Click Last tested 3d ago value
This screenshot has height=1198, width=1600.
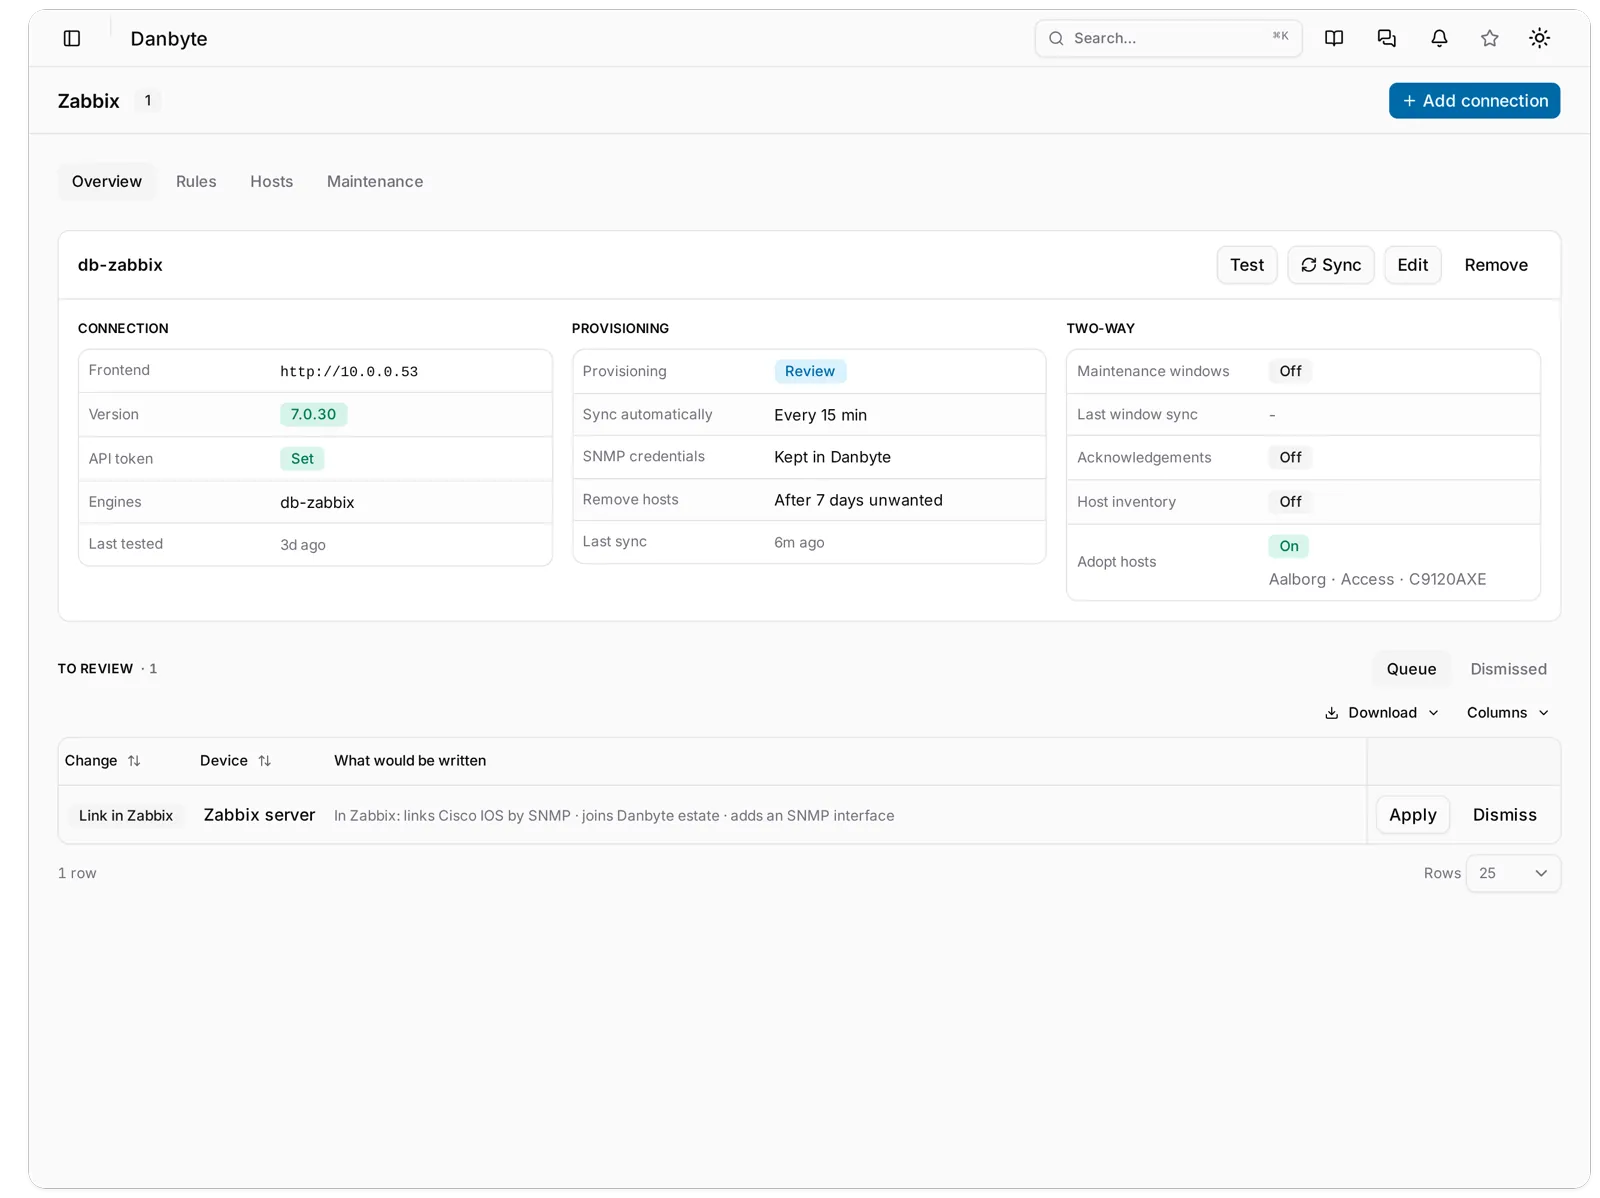303,545
